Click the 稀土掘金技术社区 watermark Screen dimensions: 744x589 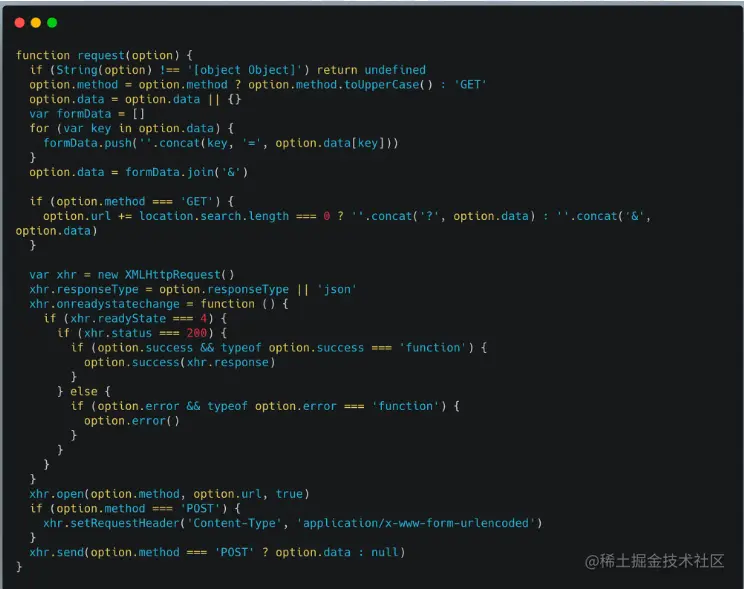661,561
